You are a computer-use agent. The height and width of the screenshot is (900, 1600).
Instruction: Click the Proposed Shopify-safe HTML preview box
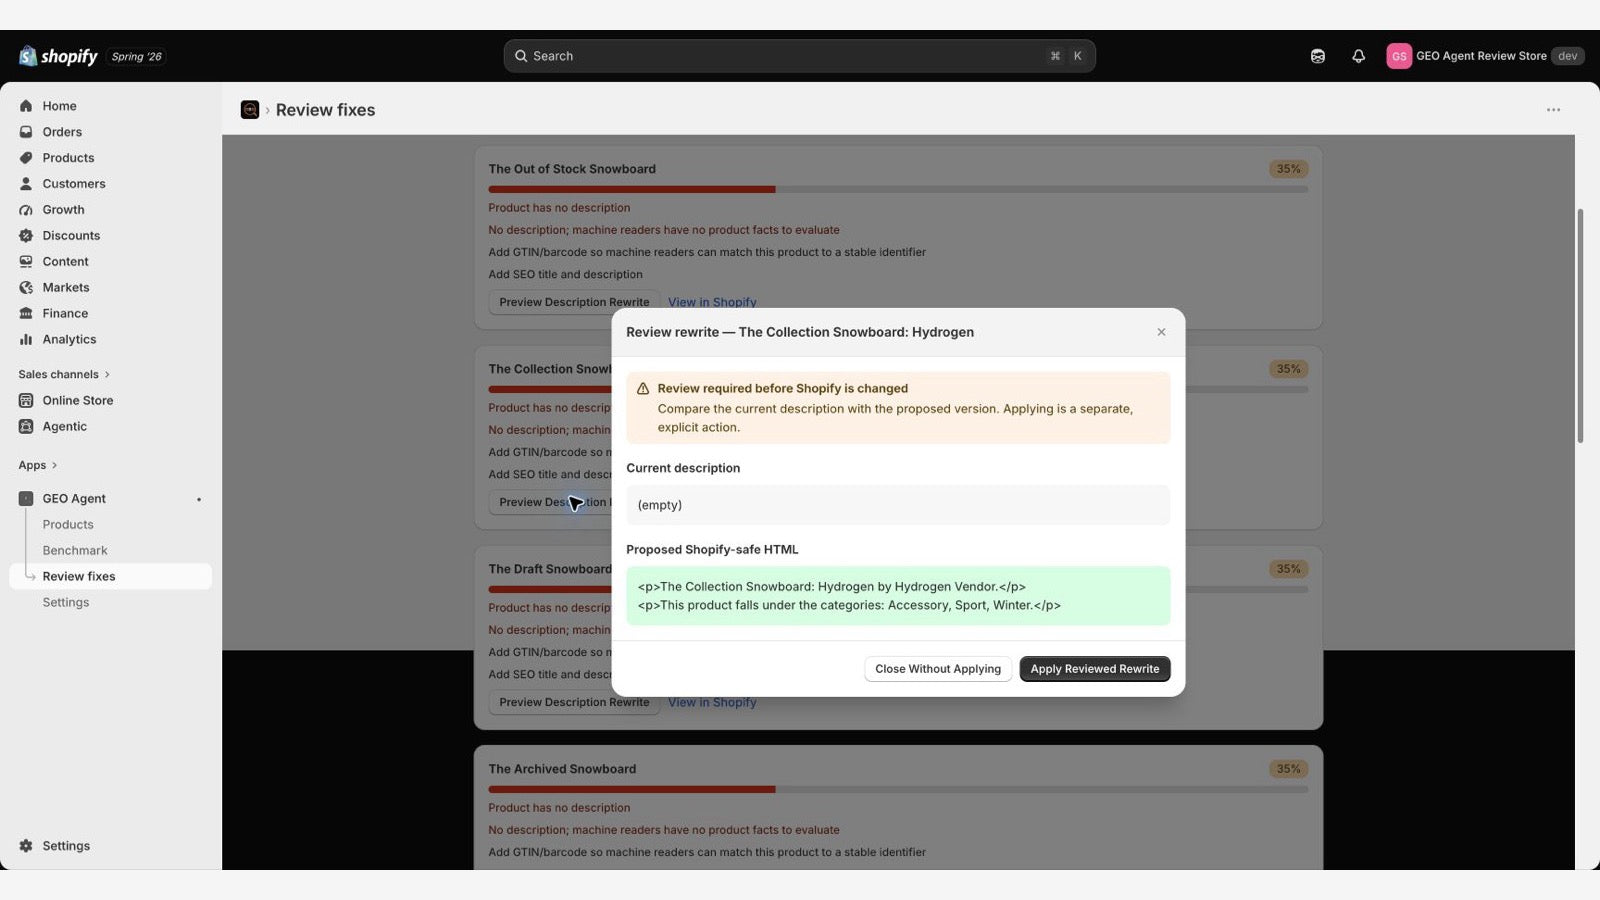point(898,596)
